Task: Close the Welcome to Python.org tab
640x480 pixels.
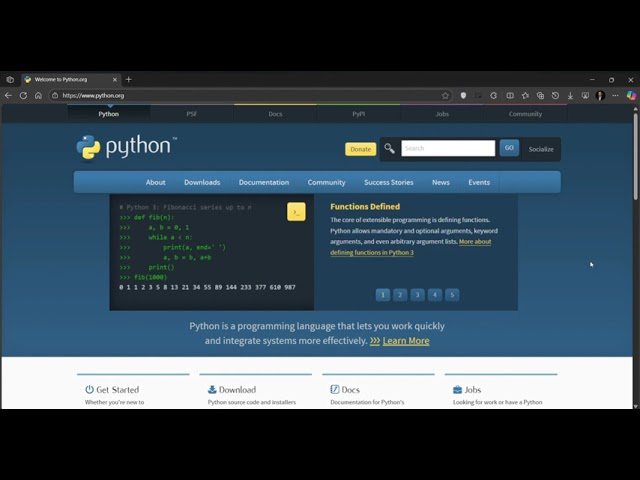Action: [115, 80]
